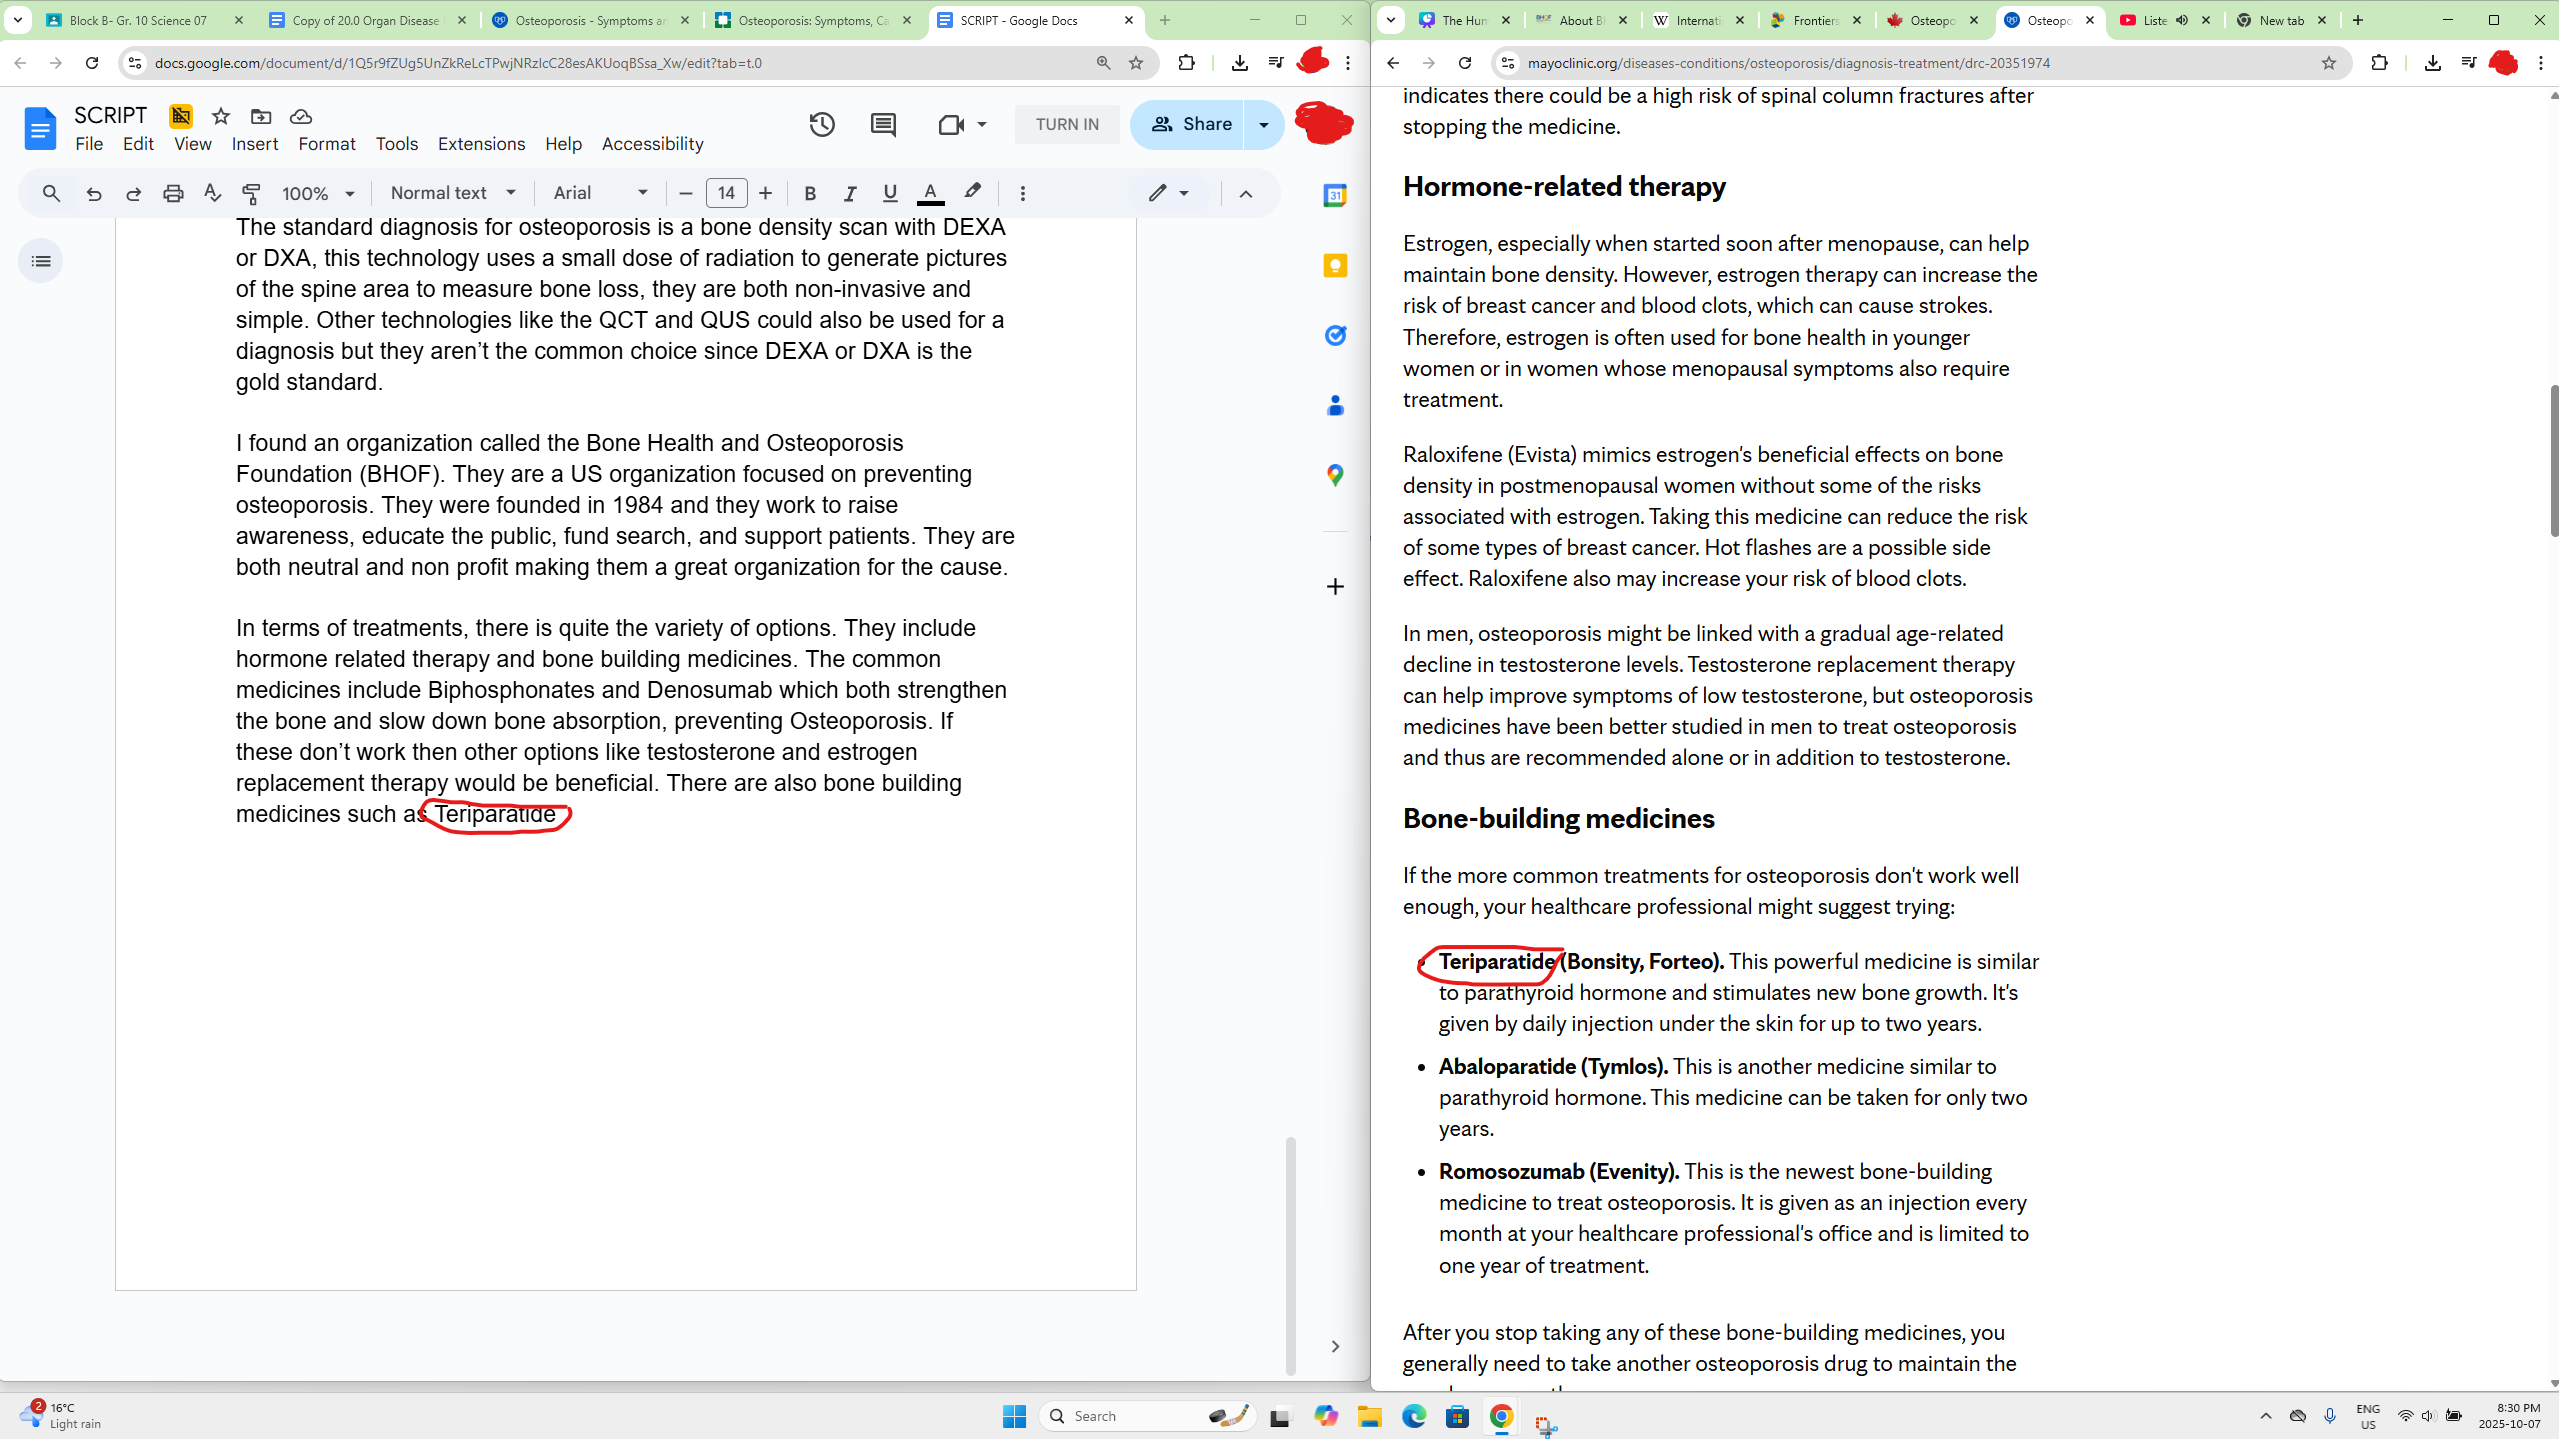Activate the paint format tool
Viewport: 2559px width, 1439px height.
click(252, 193)
